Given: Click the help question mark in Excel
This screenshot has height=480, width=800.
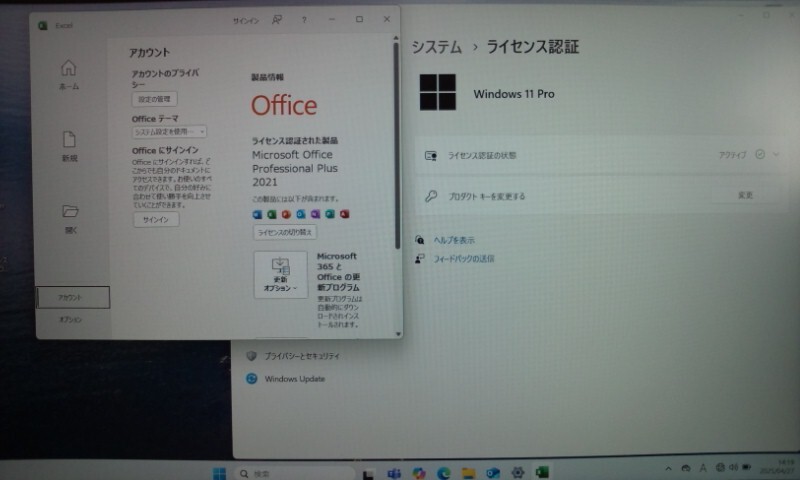Looking at the screenshot, I should 304,20.
